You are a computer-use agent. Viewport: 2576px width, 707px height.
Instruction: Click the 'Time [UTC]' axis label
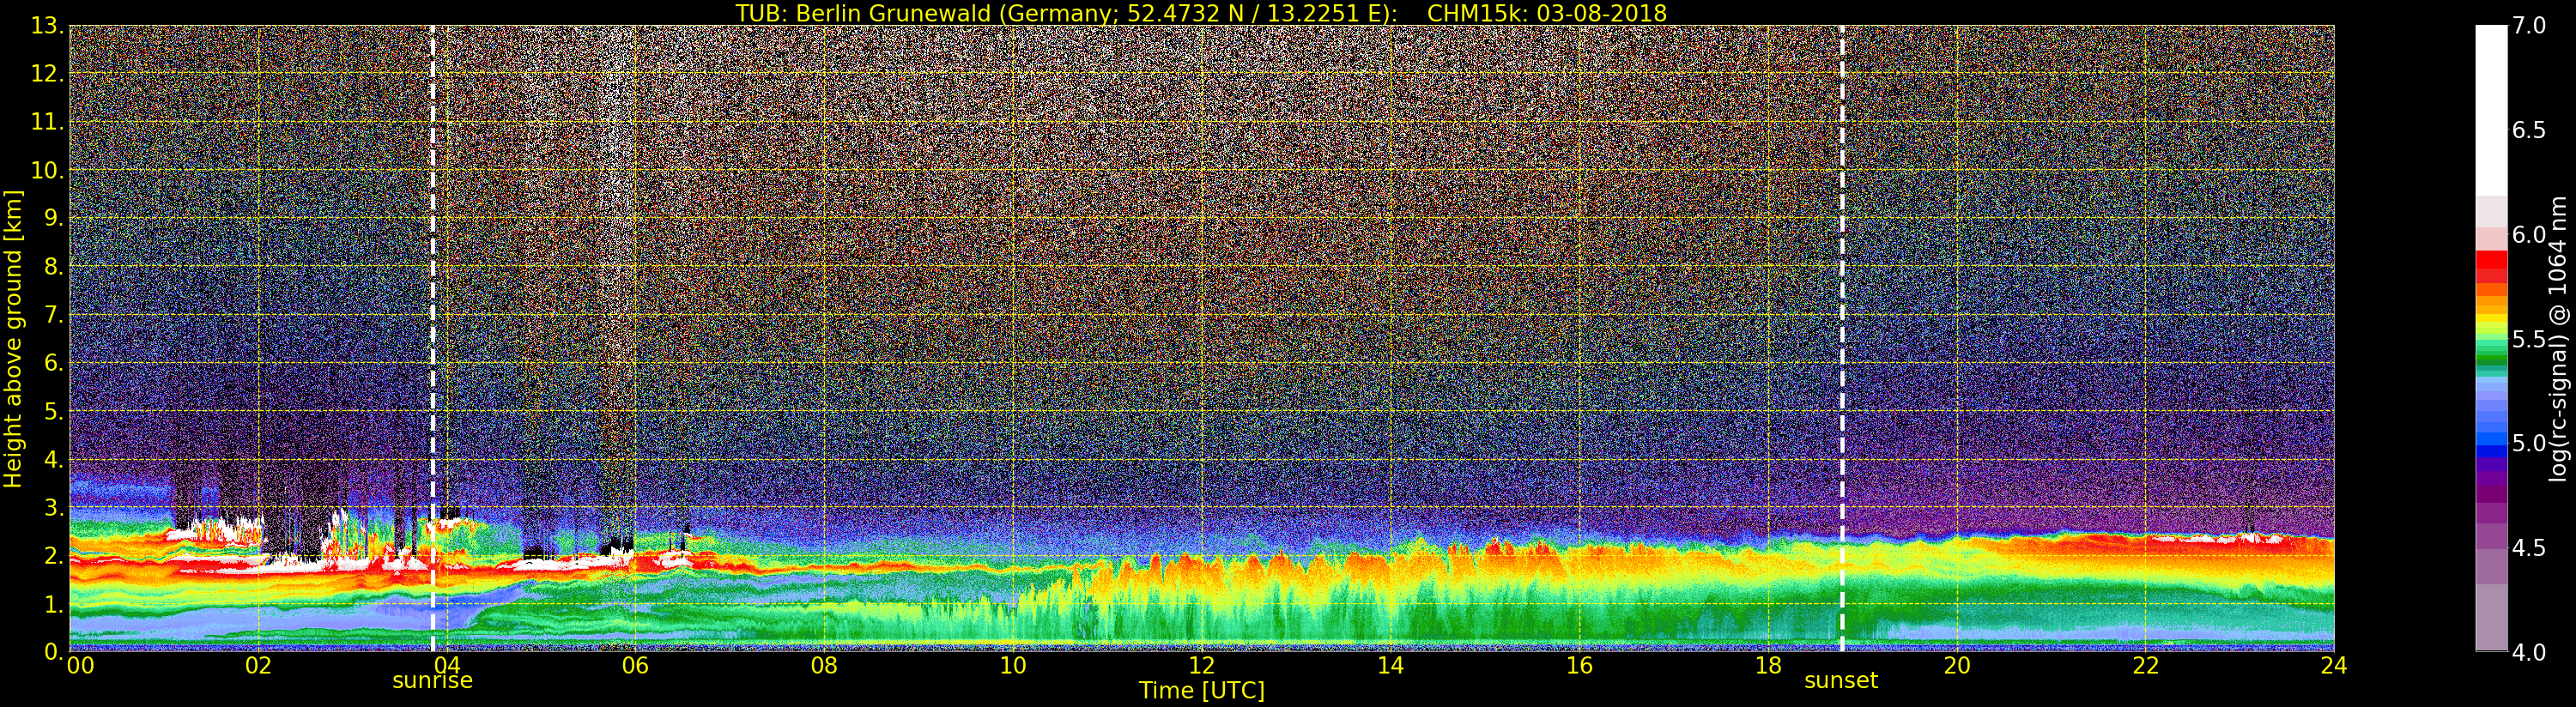pyautogui.click(x=1202, y=690)
